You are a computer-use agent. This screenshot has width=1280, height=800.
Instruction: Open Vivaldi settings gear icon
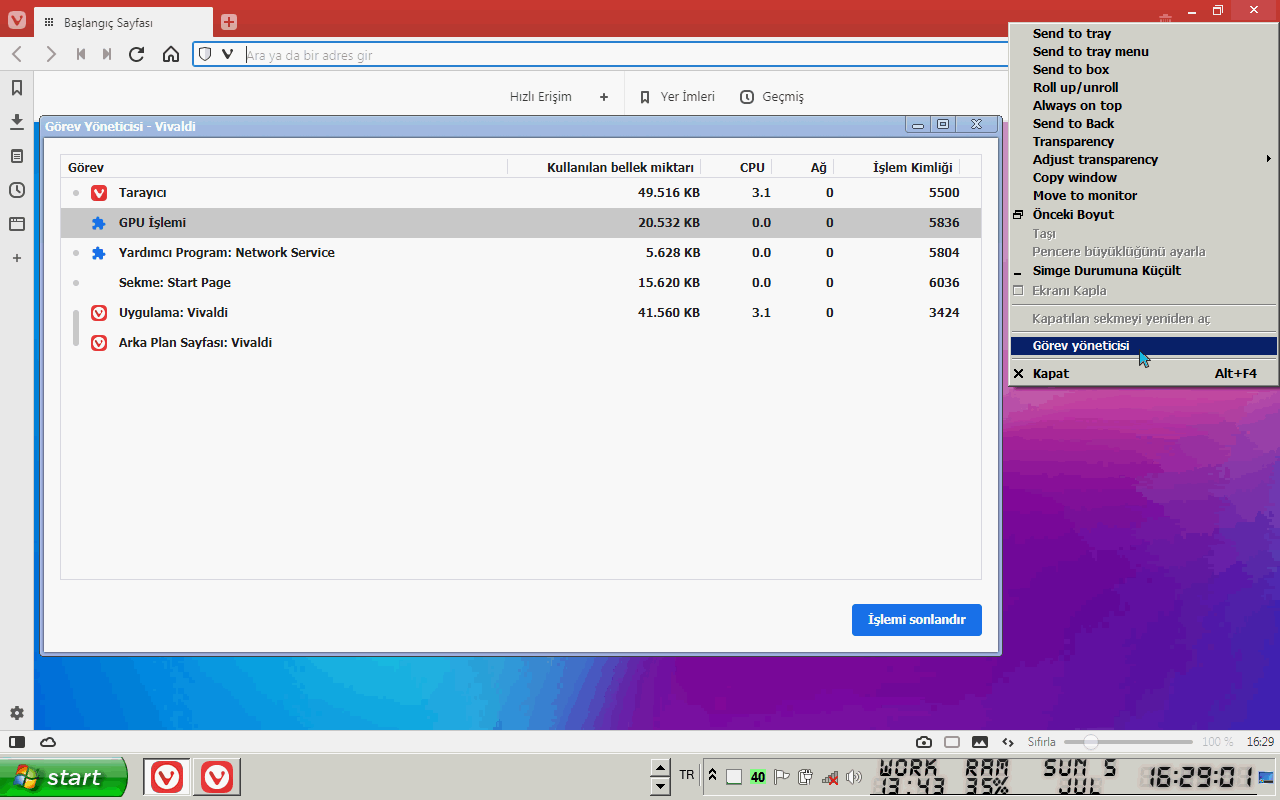click(x=17, y=713)
